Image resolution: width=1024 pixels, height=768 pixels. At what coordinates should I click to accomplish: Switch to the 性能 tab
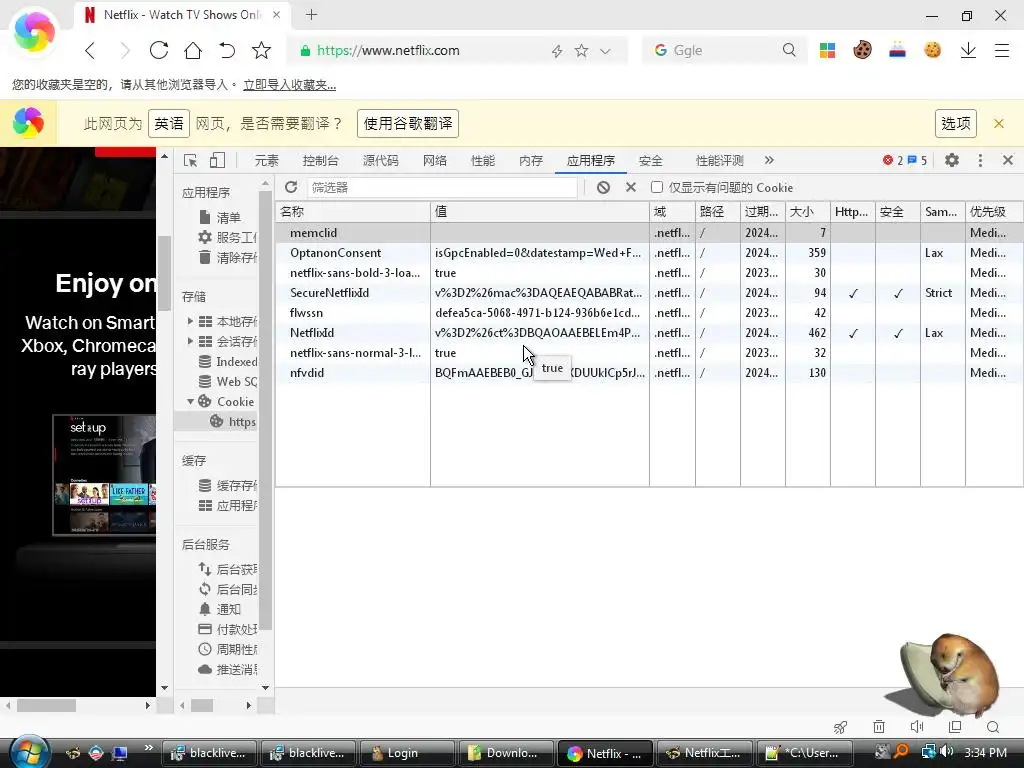coord(483,161)
